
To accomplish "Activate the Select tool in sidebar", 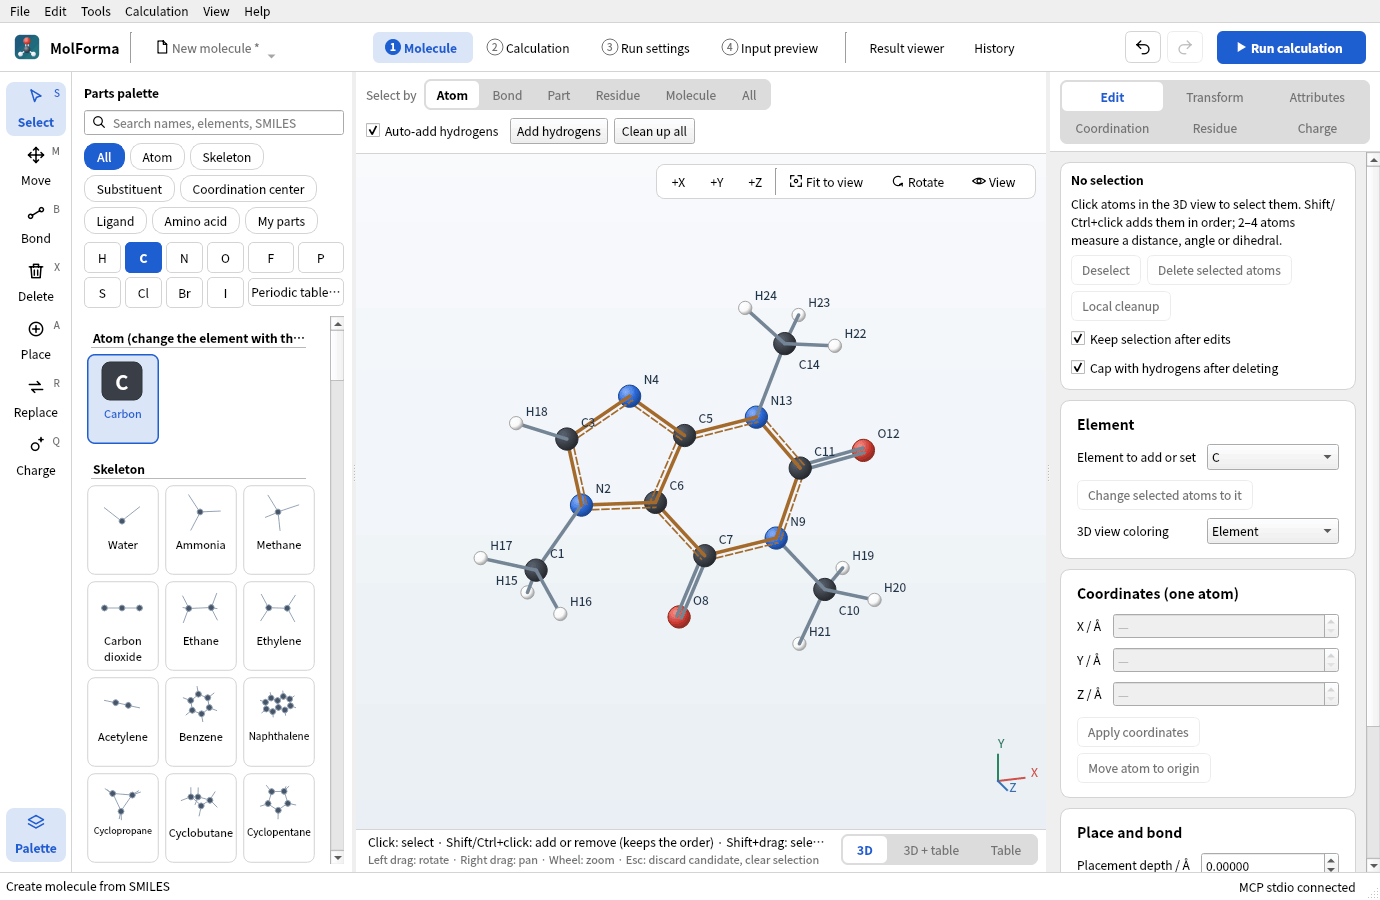I will (x=36, y=108).
